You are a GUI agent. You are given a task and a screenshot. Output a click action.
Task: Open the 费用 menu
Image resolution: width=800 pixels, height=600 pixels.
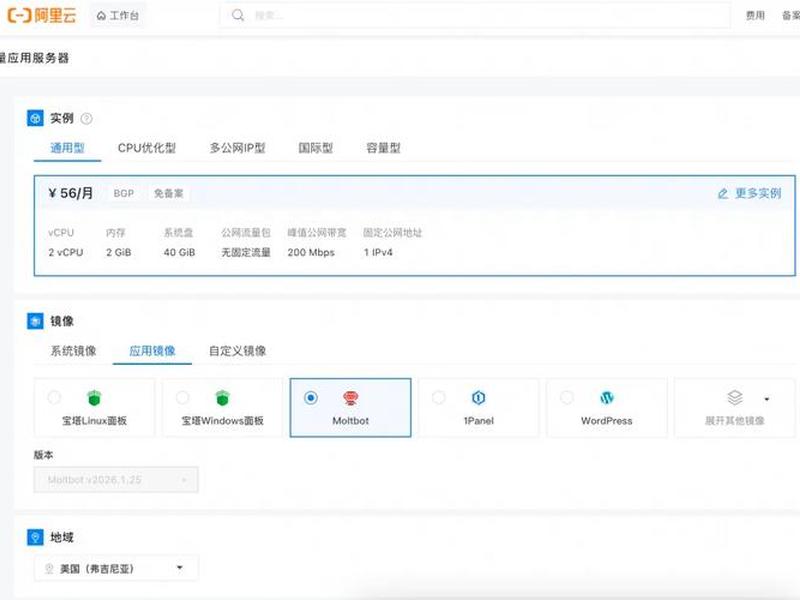coord(755,15)
